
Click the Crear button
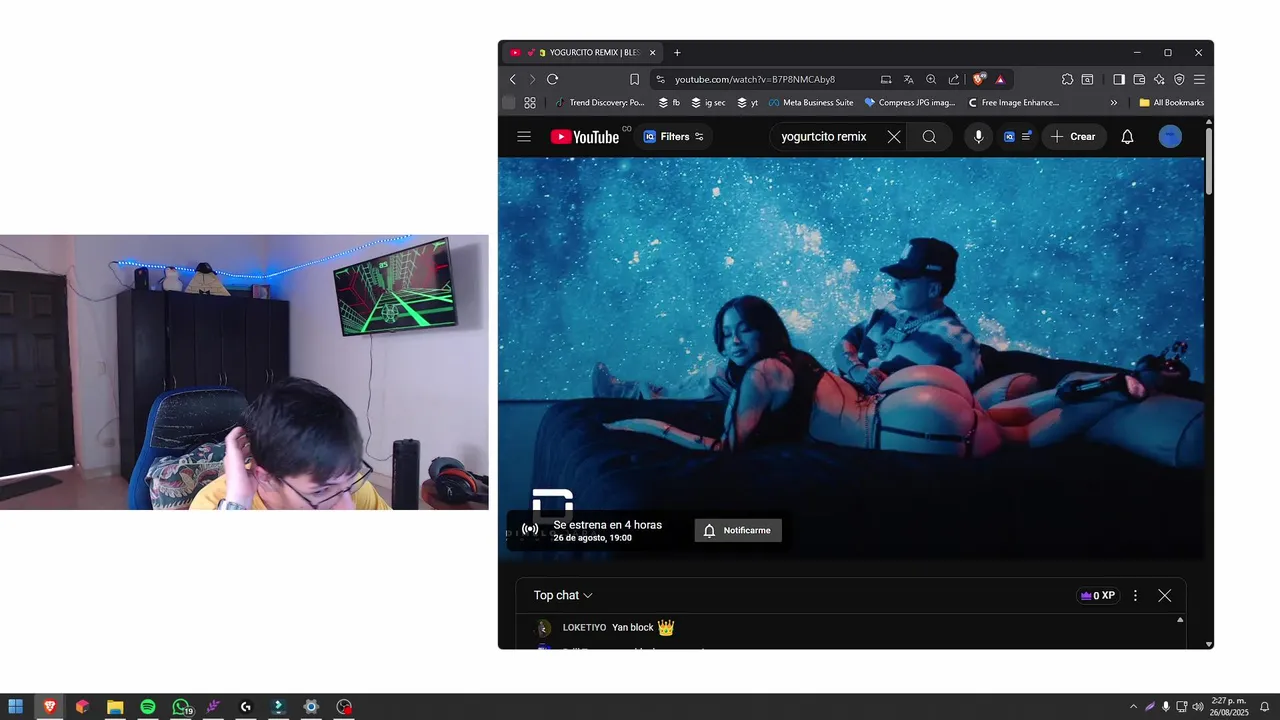[1073, 137]
